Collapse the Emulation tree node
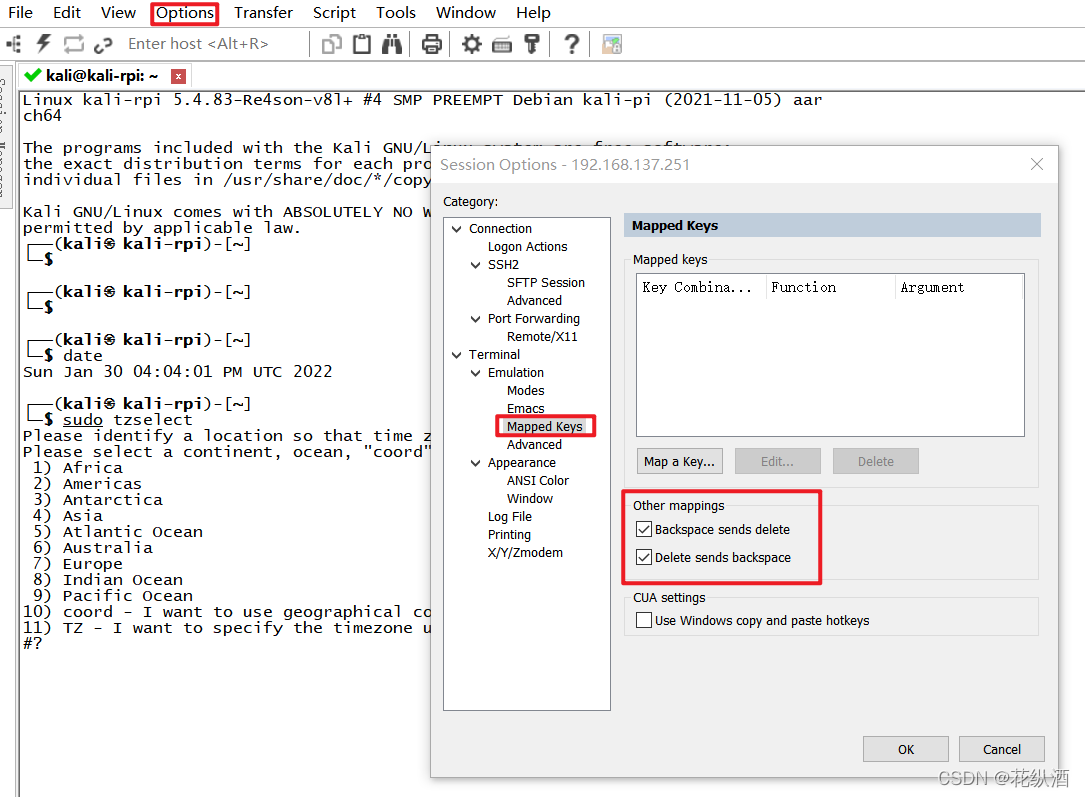The width and height of the screenshot is (1085, 797). pos(475,373)
